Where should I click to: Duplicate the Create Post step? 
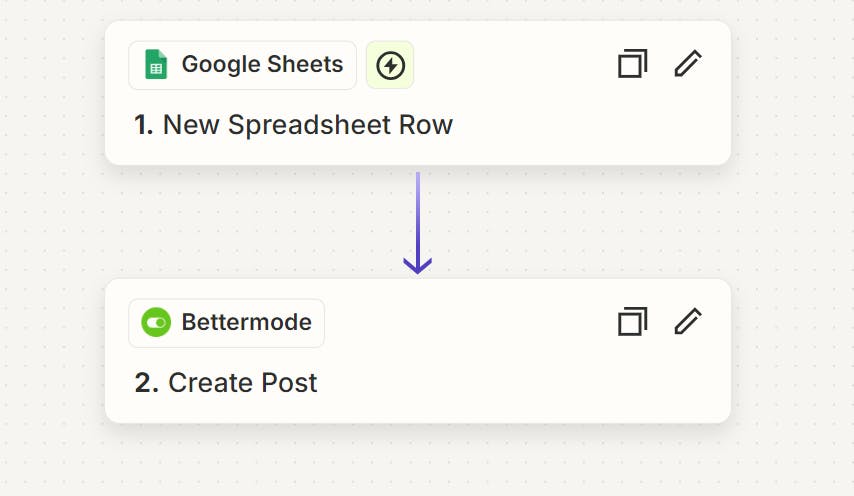click(632, 322)
